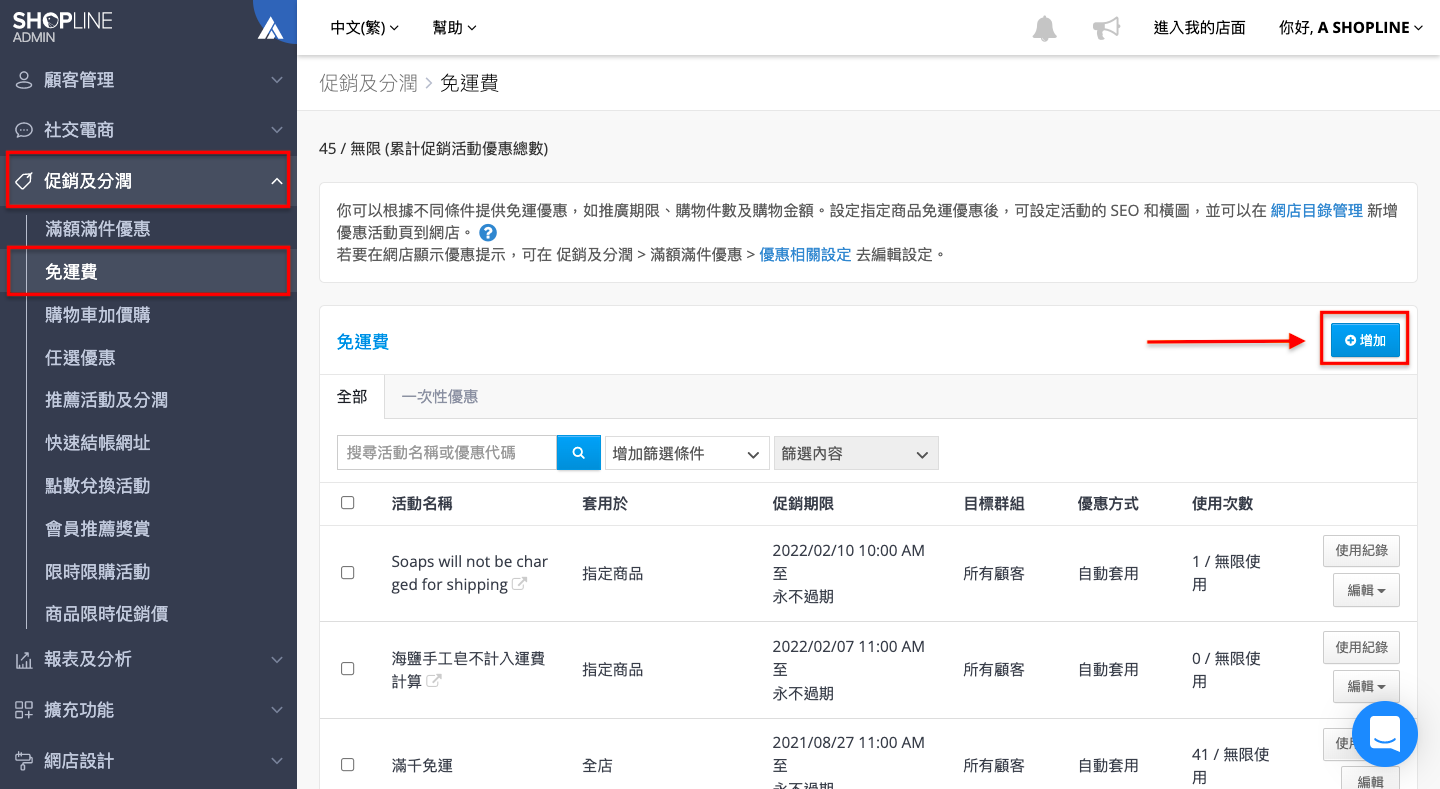Screen dimensions: 1440x789
Task: Open the live chat messenger bubble
Action: (x=1385, y=734)
